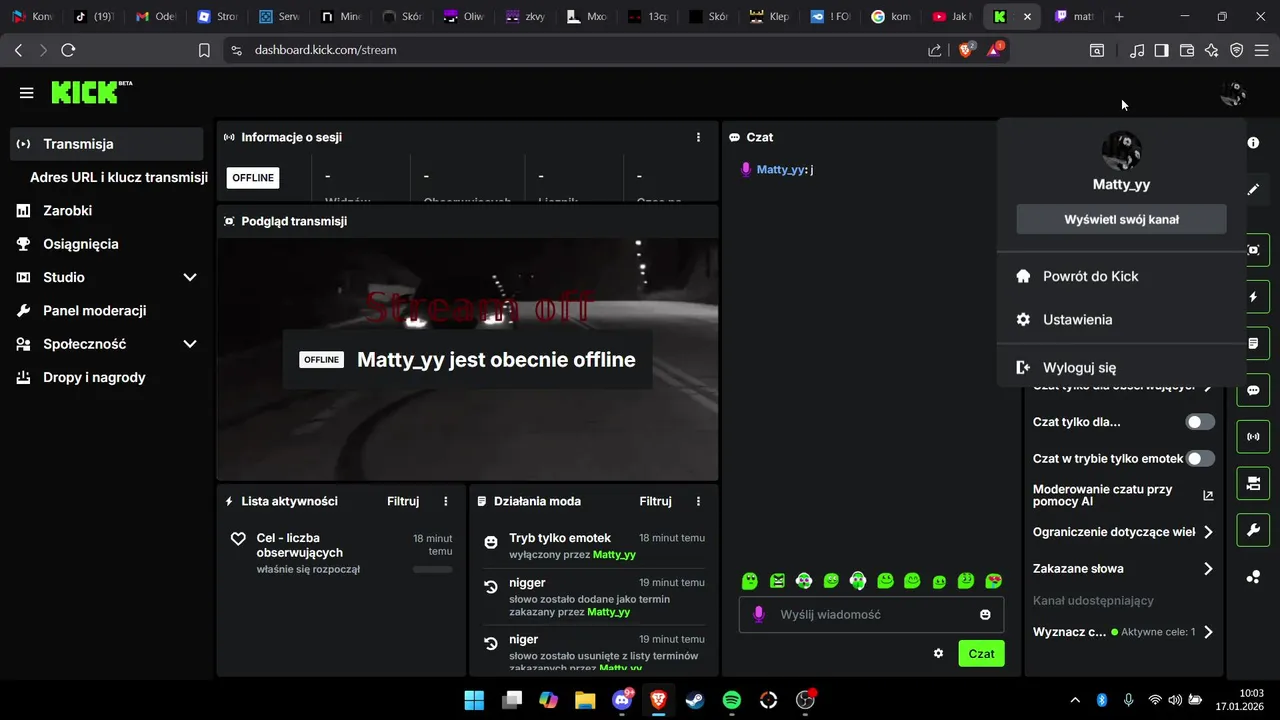
Task: Select the angry square green emote
Action: click(778, 581)
